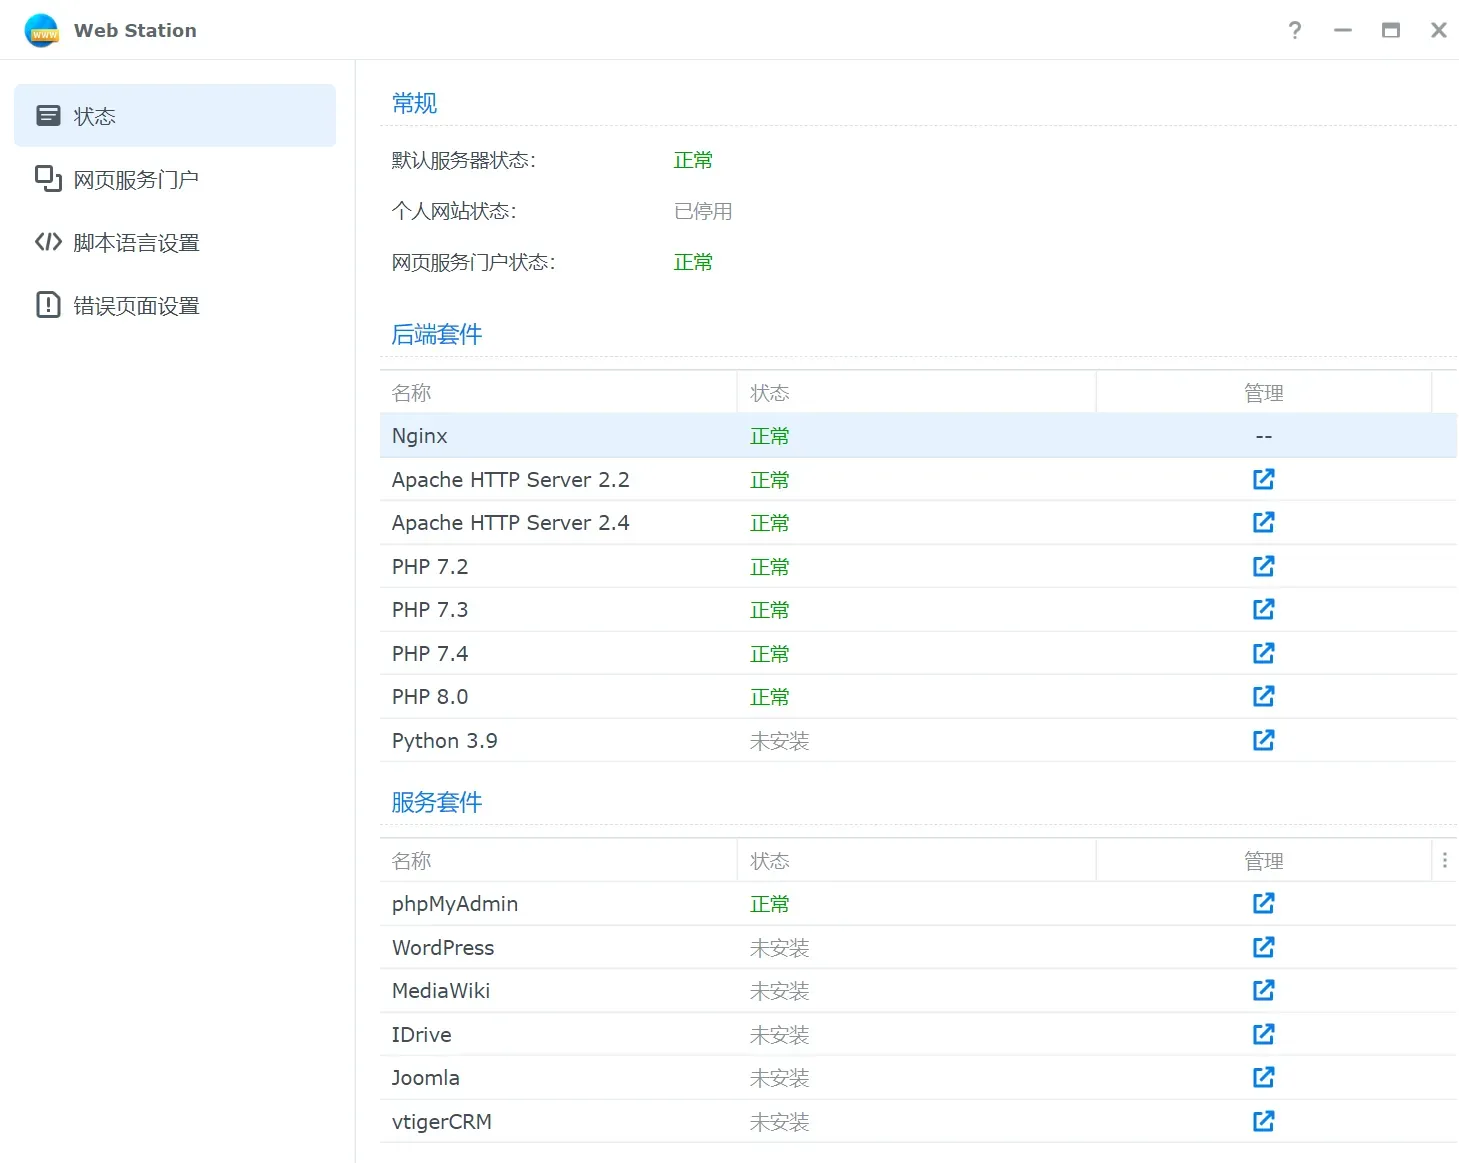Open manage link for IDrive
The image size is (1459, 1163).
click(1263, 1034)
